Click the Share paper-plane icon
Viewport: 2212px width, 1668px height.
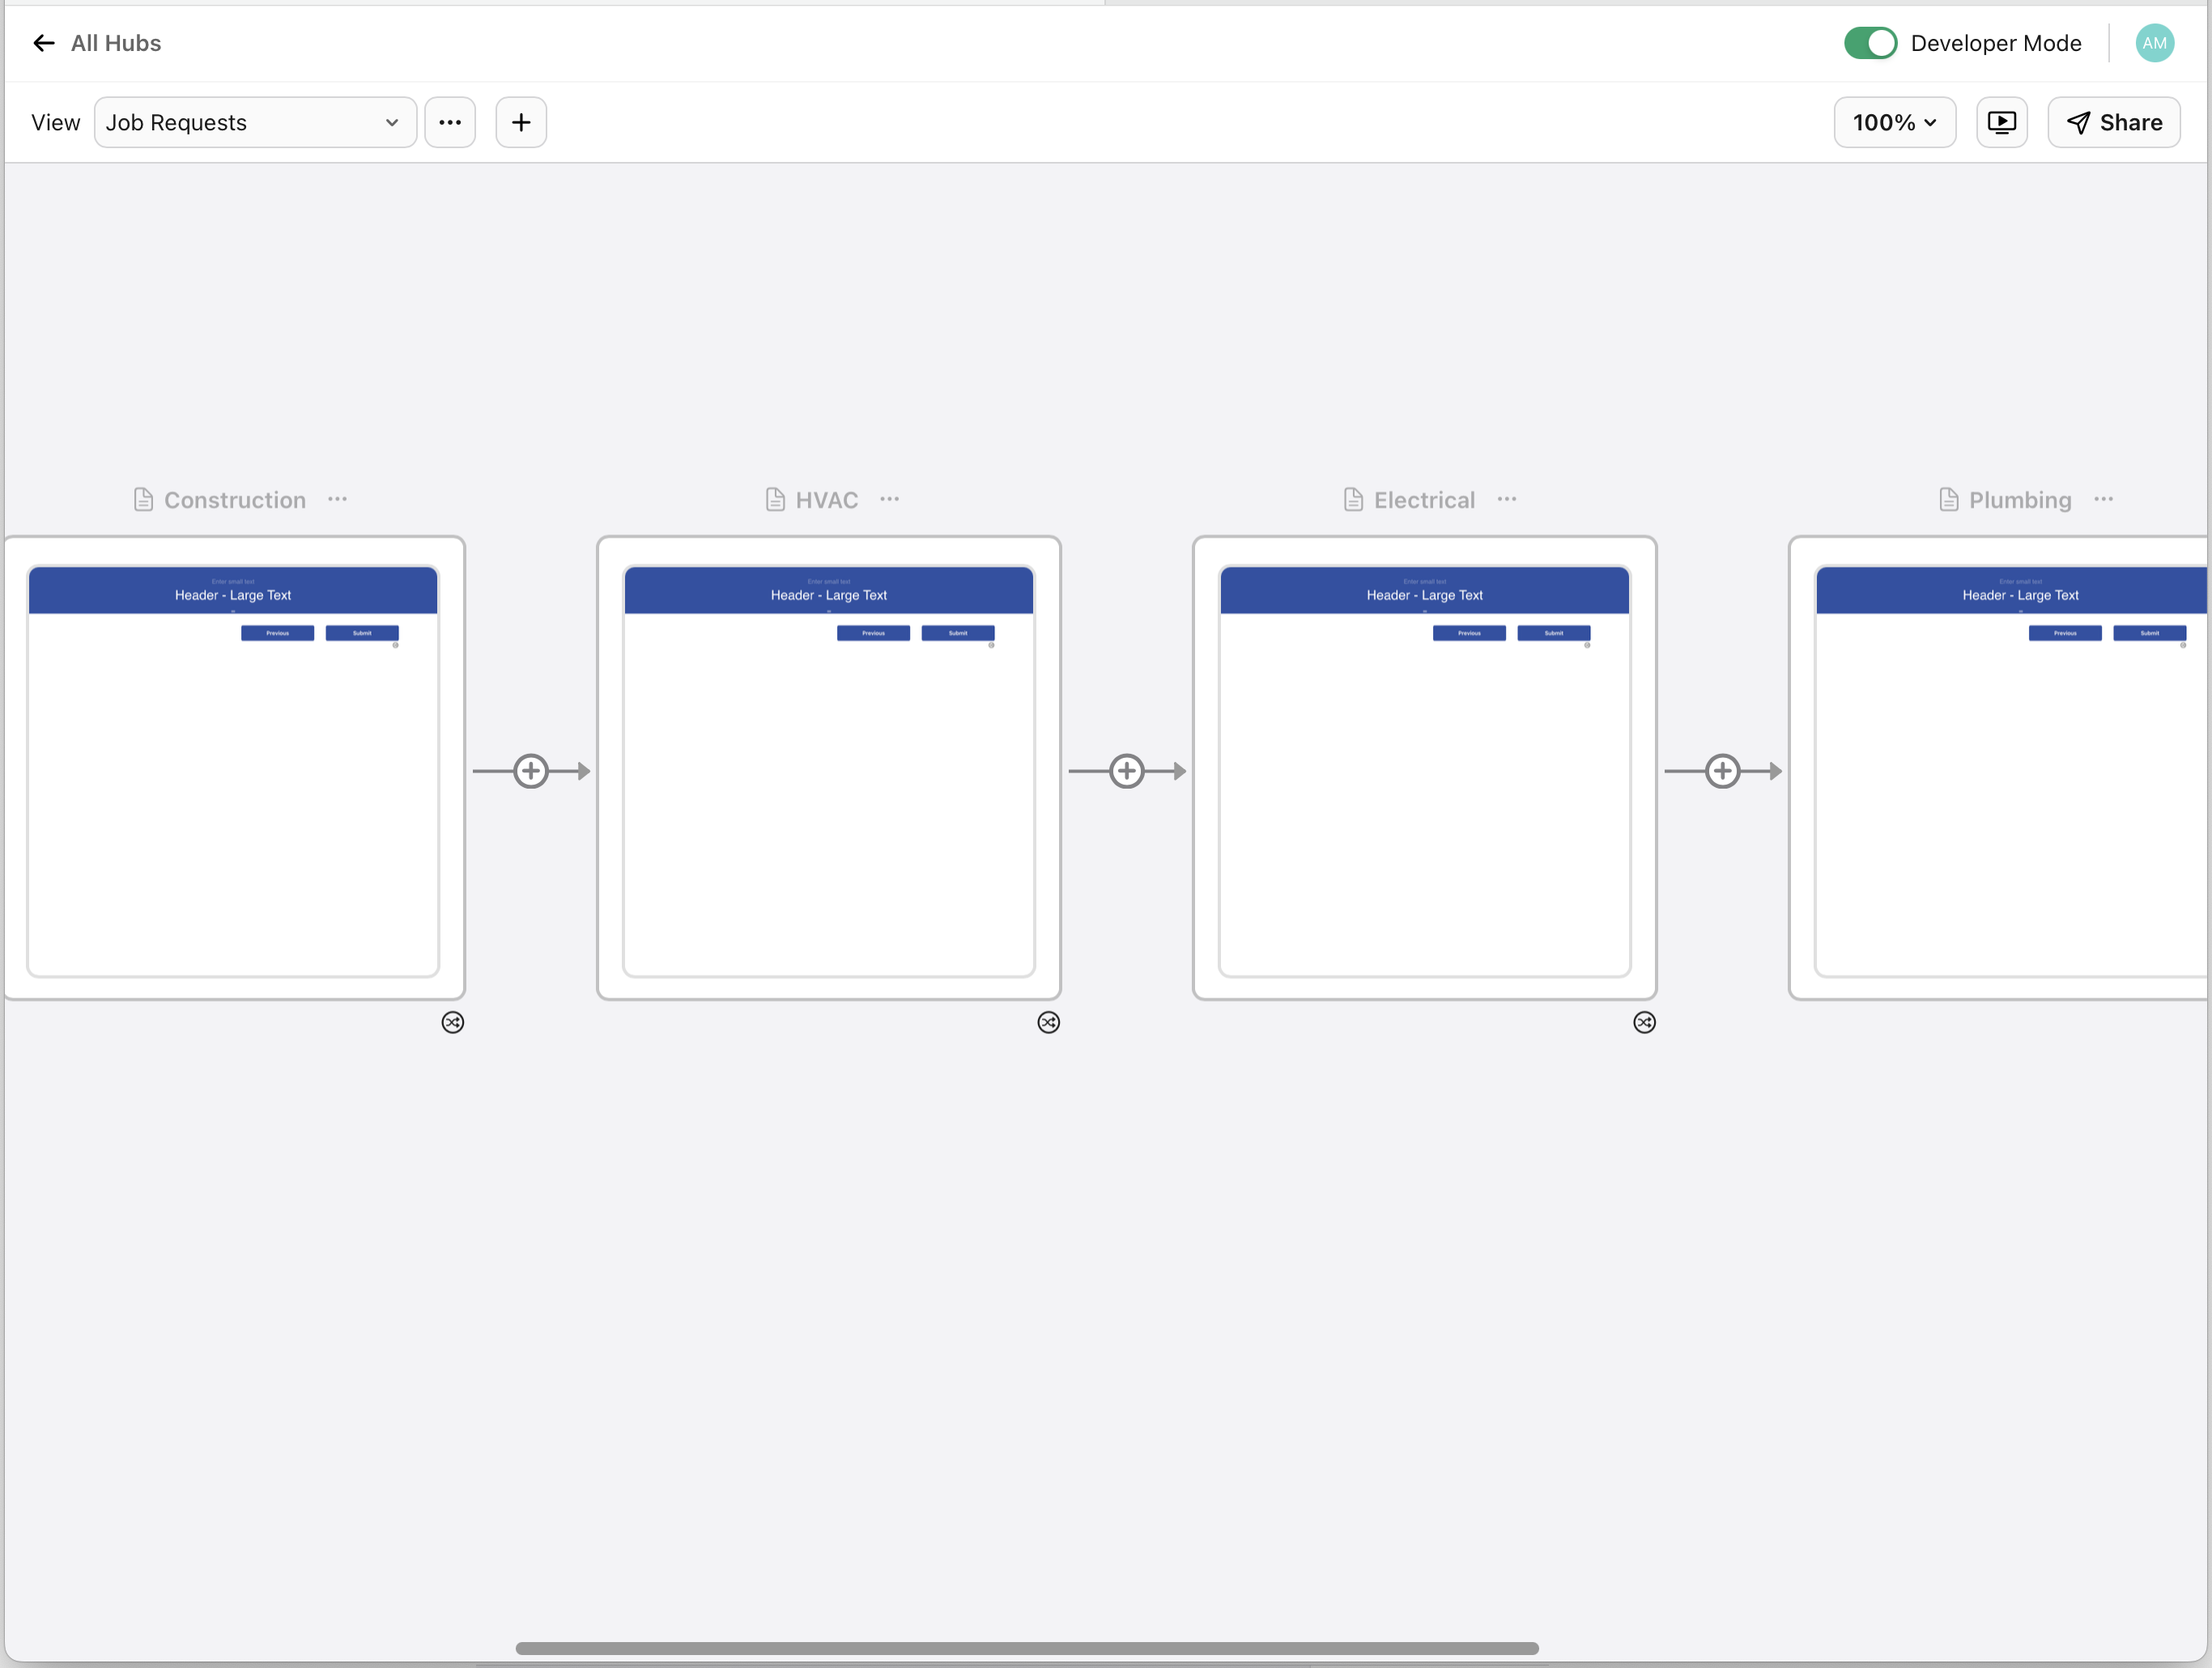click(x=2078, y=122)
